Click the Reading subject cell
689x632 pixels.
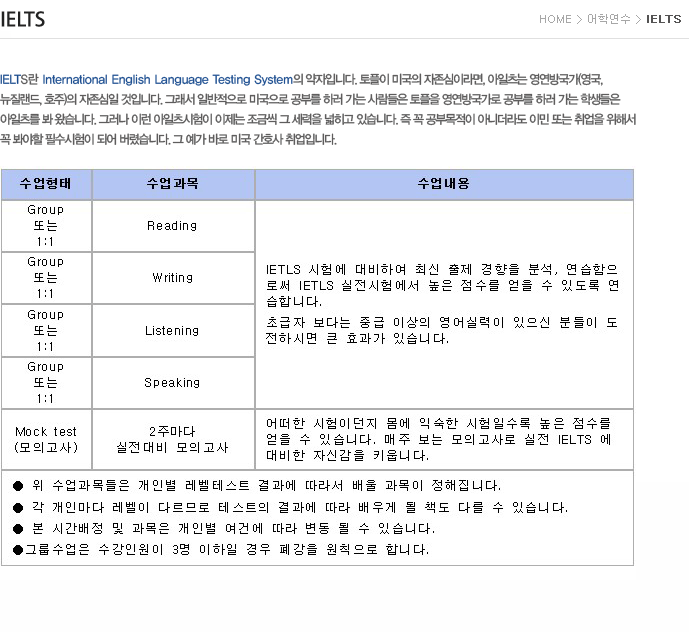pyautogui.click(x=172, y=226)
